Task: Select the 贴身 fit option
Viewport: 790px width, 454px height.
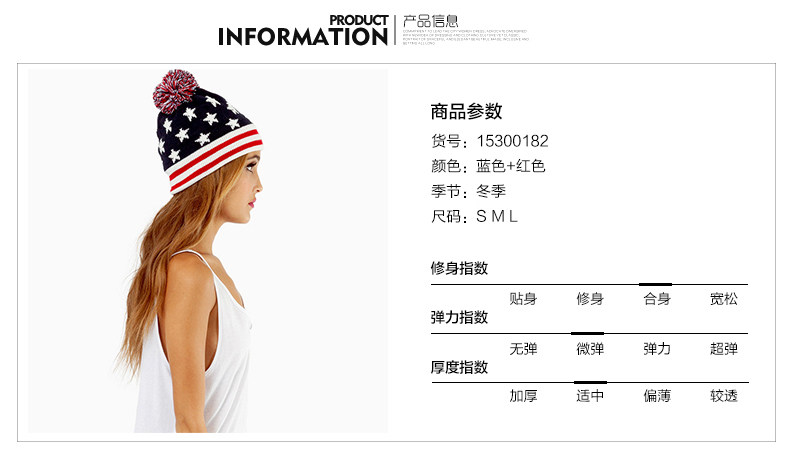Action: point(523,299)
